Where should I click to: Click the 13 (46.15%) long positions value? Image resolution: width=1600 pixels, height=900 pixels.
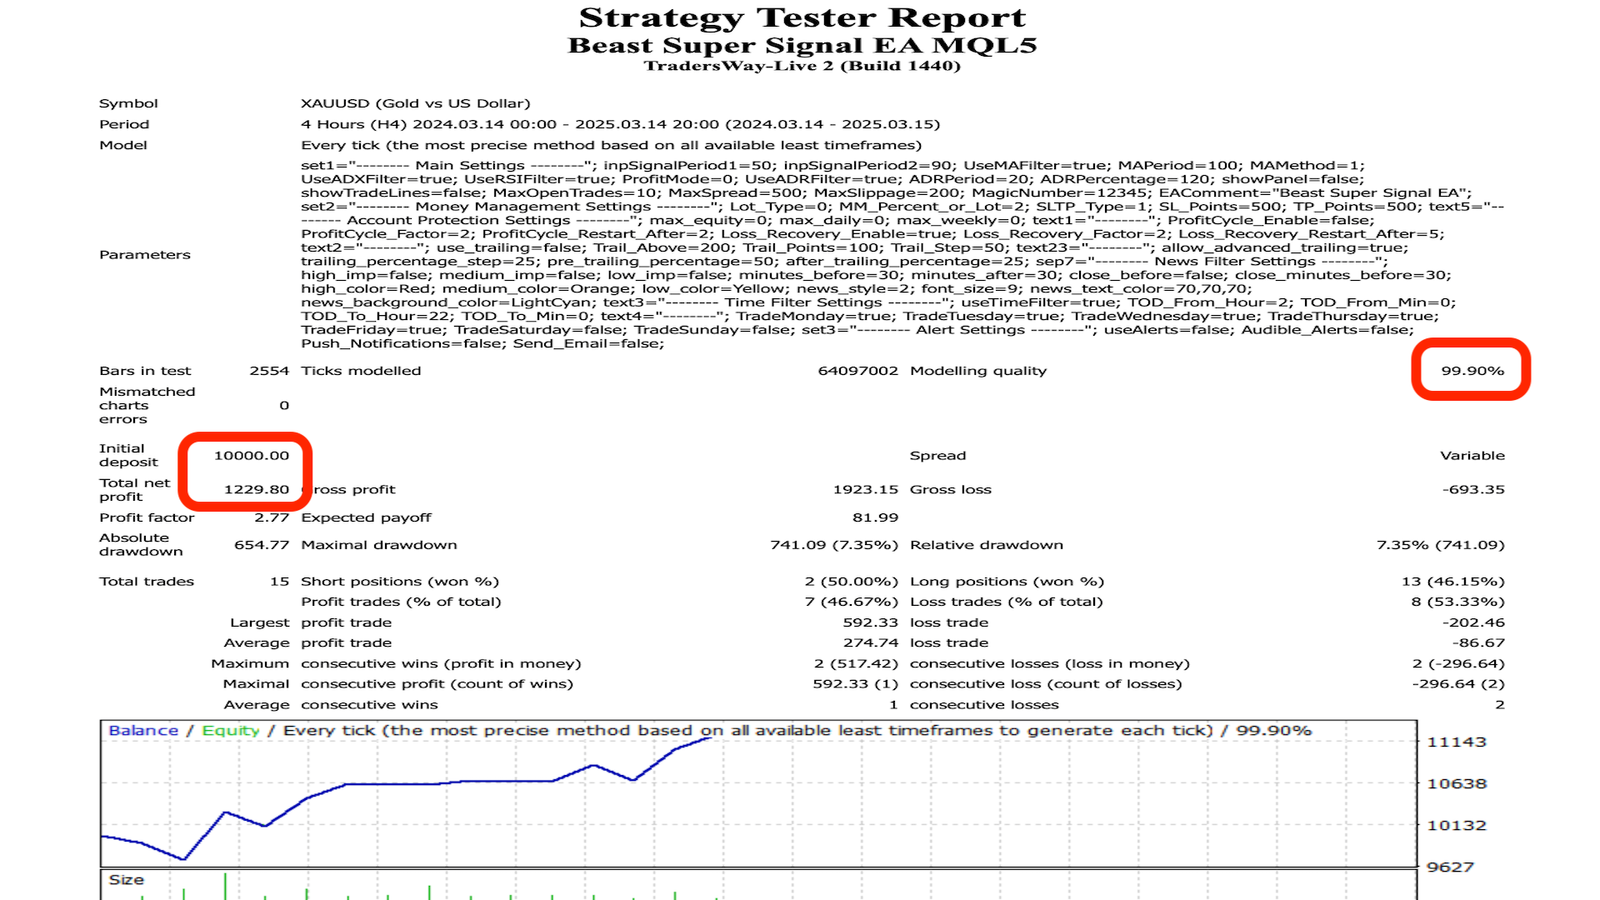[1453, 581]
